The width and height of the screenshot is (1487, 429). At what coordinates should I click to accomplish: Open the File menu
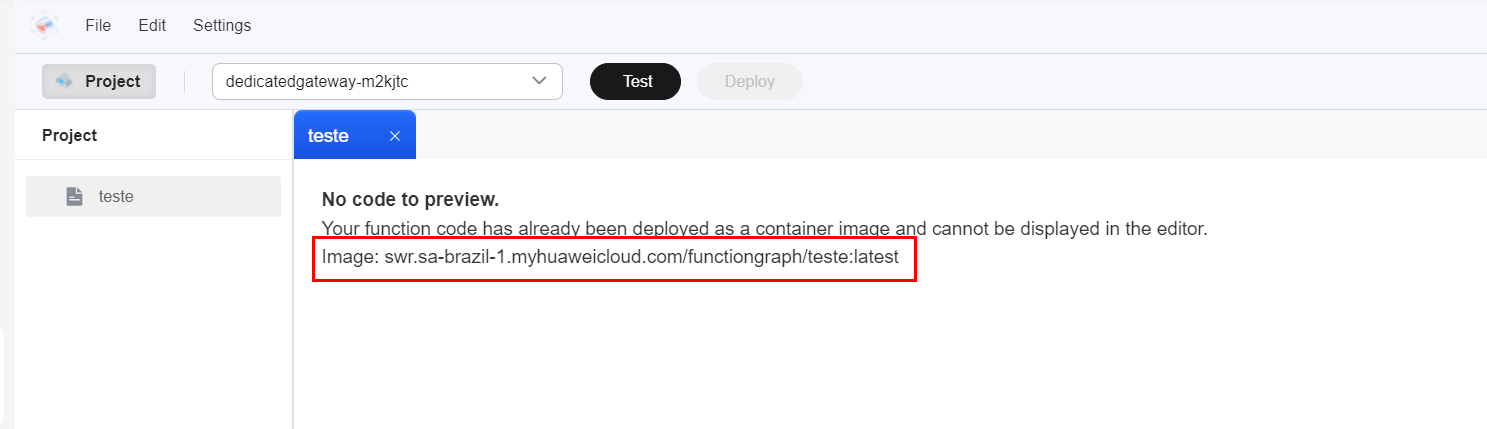point(98,25)
